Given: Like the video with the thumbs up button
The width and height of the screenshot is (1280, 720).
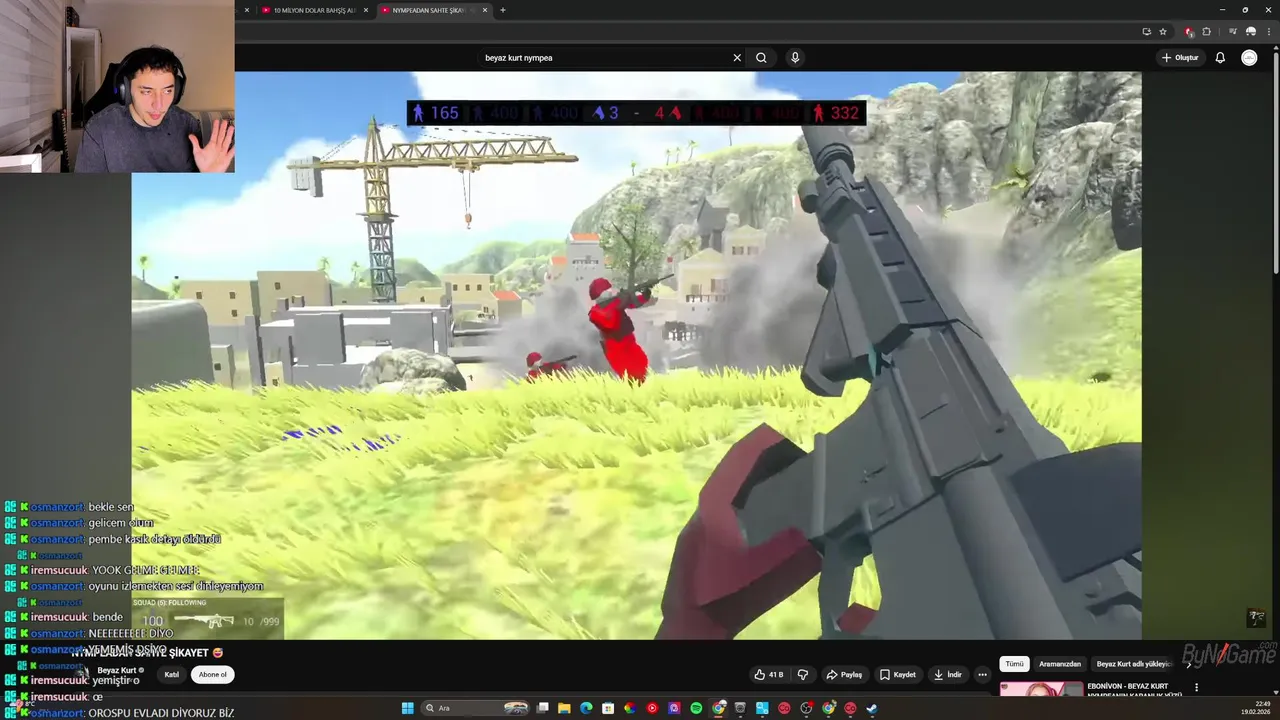Looking at the screenshot, I should 770,675.
